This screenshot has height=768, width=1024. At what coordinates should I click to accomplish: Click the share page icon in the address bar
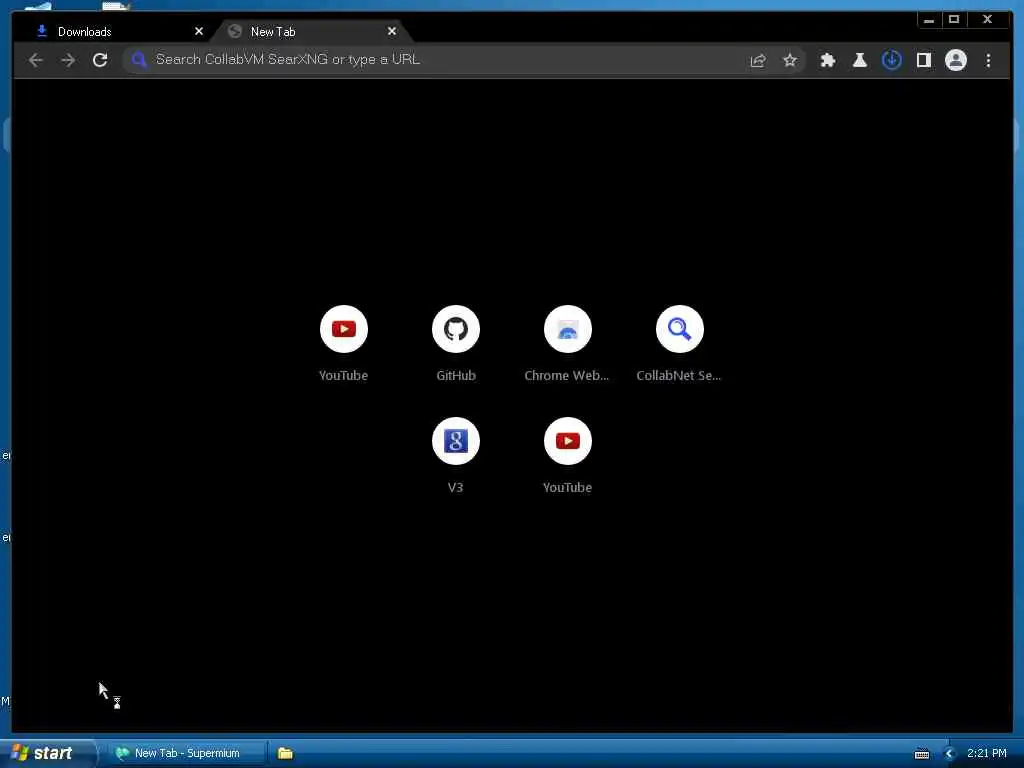[758, 60]
